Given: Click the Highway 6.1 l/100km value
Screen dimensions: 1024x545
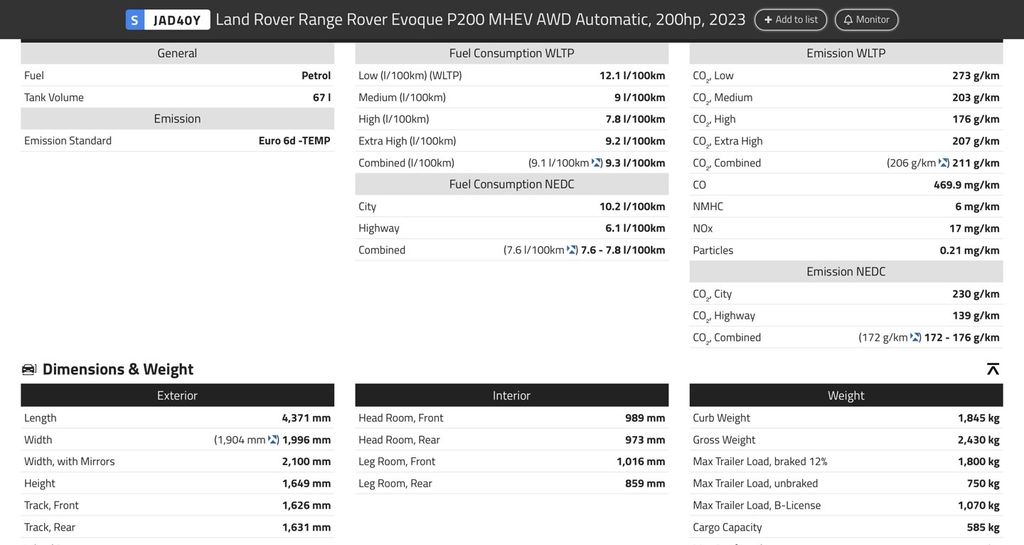Looking at the screenshot, I should point(635,228).
